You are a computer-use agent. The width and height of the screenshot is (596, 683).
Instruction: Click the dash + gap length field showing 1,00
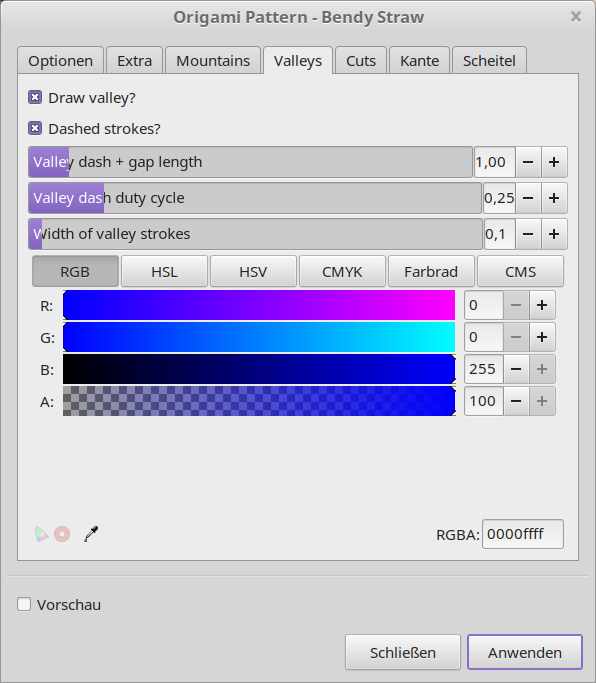[495, 162]
